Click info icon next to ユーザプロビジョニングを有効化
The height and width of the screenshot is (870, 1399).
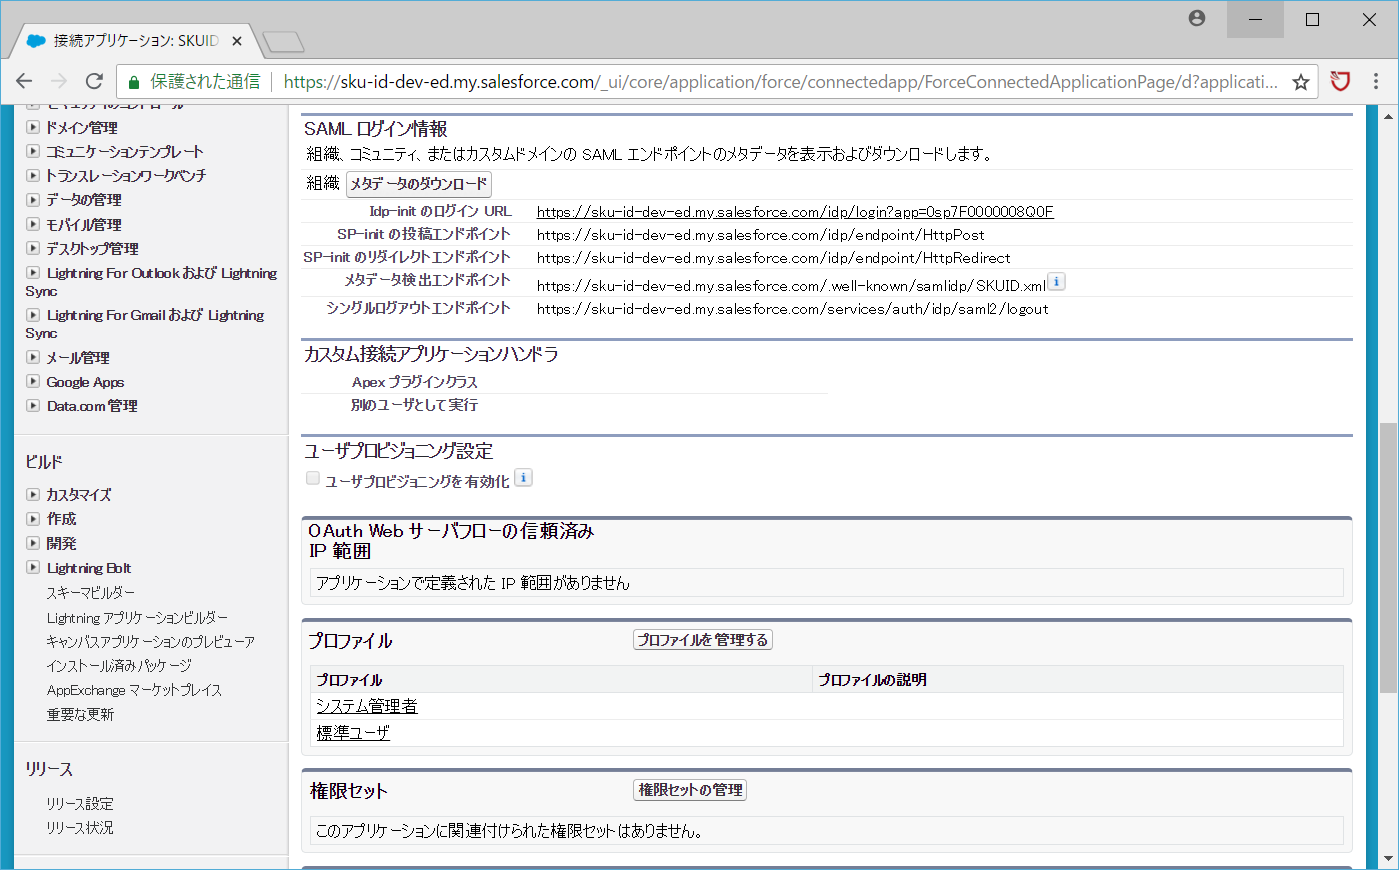(x=523, y=478)
